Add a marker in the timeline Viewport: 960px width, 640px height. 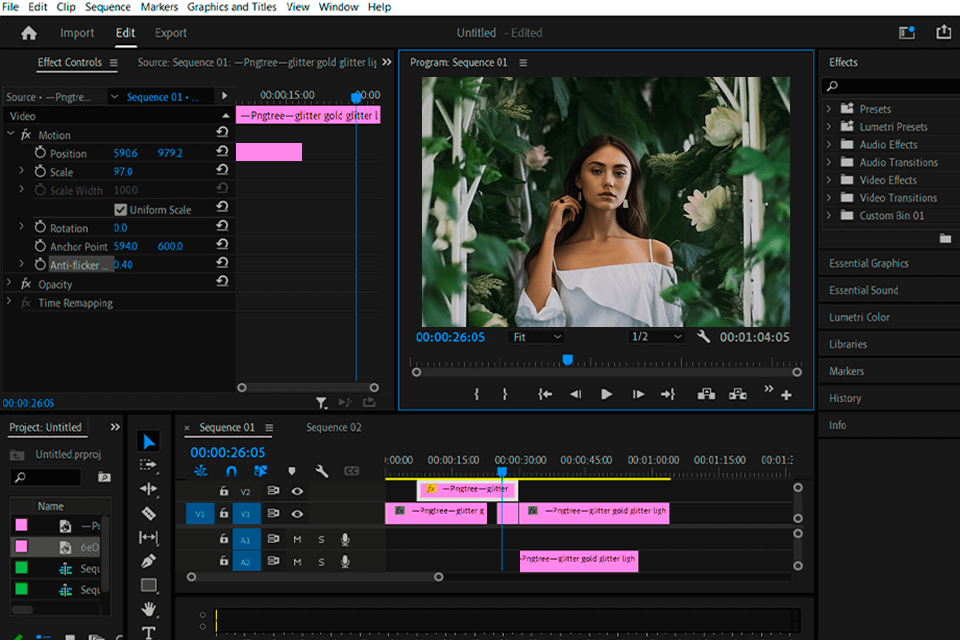[291, 471]
